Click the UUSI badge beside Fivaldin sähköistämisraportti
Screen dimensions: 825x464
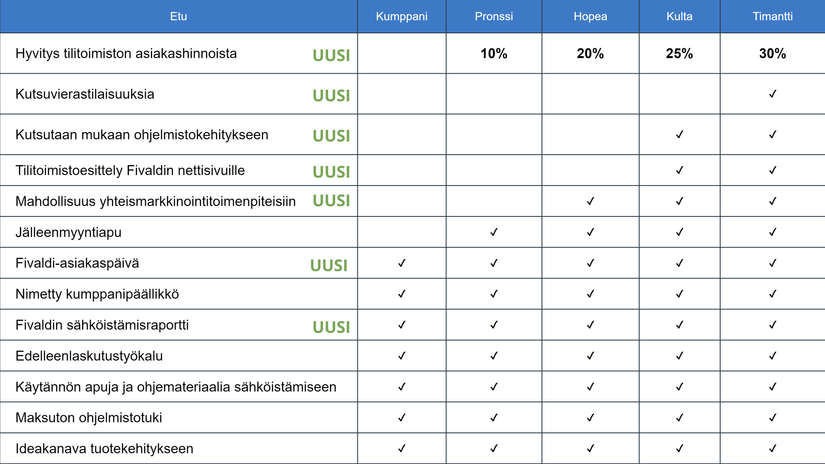click(331, 327)
